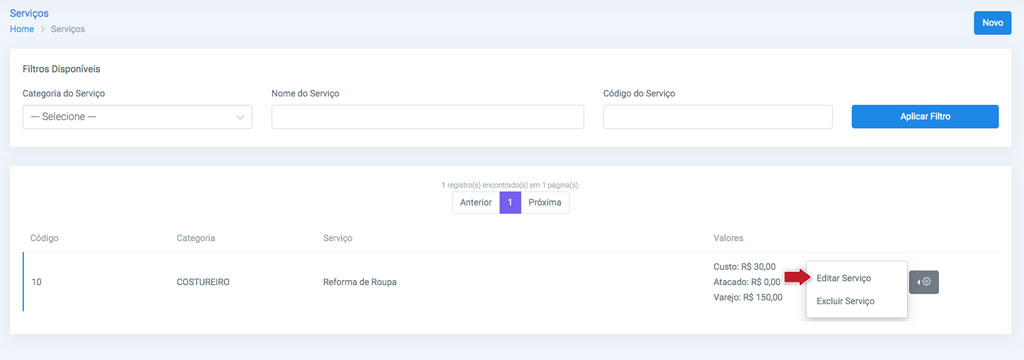Click the Novo button
Viewport: 1024px width, 360px height.
pyautogui.click(x=992, y=23)
